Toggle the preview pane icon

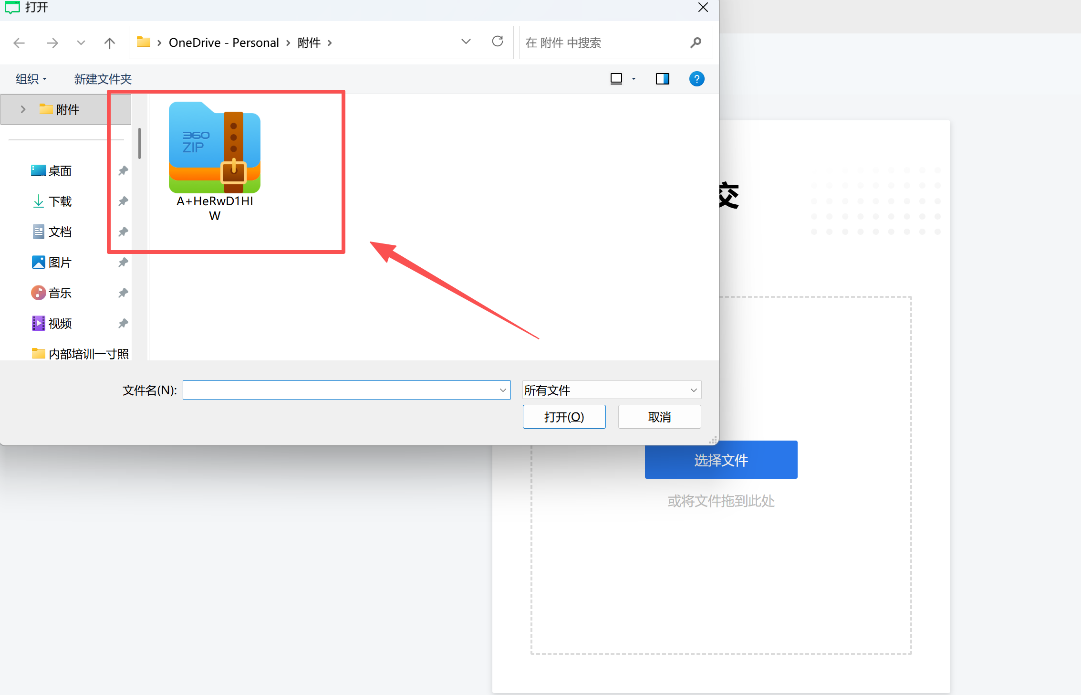(x=662, y=79)
